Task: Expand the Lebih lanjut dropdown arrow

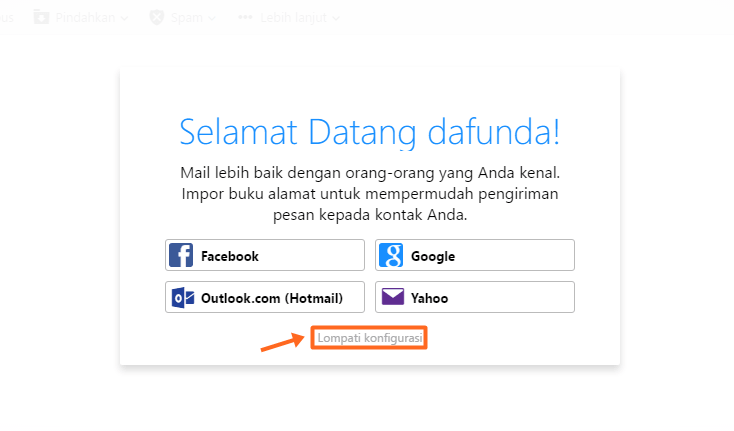Action: point(336,18)
